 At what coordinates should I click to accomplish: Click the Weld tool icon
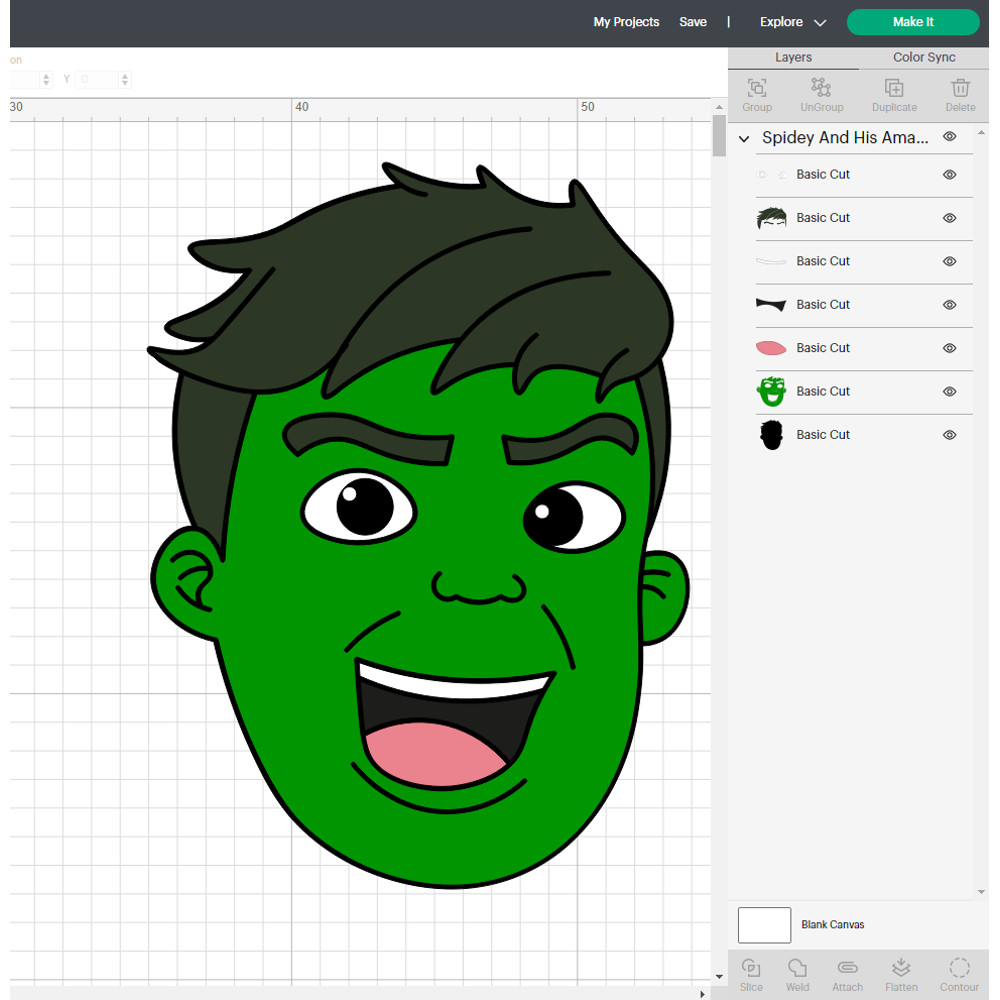(797, 968)
